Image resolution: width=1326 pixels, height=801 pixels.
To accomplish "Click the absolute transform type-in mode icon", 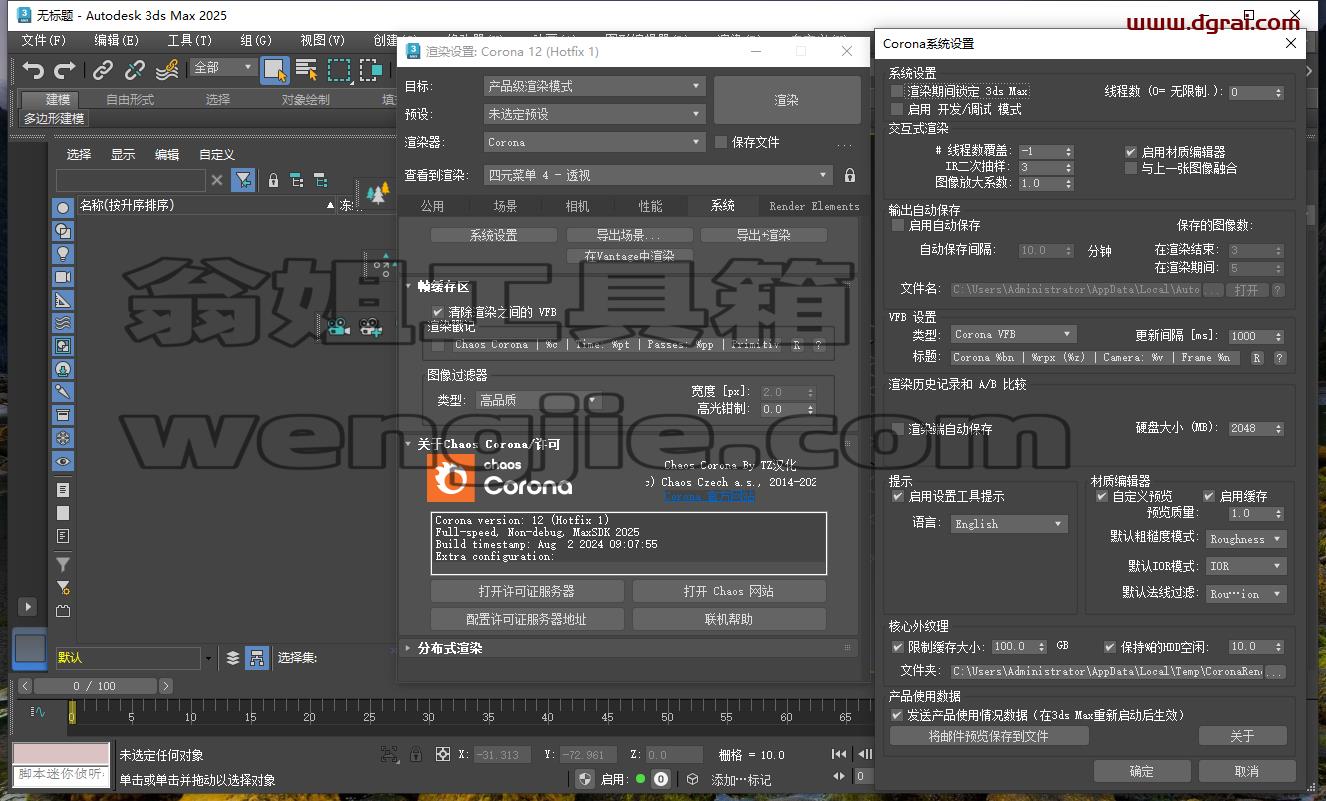I will (x=442, y=754).
